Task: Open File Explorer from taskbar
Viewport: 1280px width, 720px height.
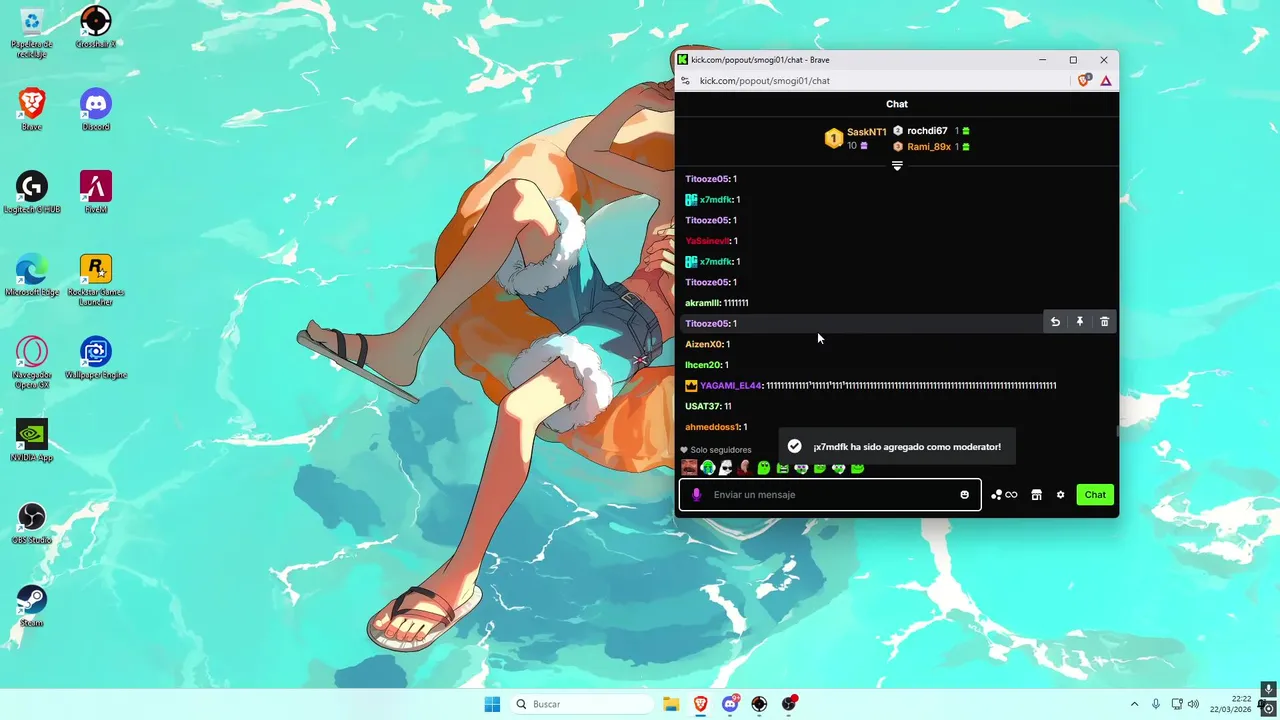Action: 671,705
